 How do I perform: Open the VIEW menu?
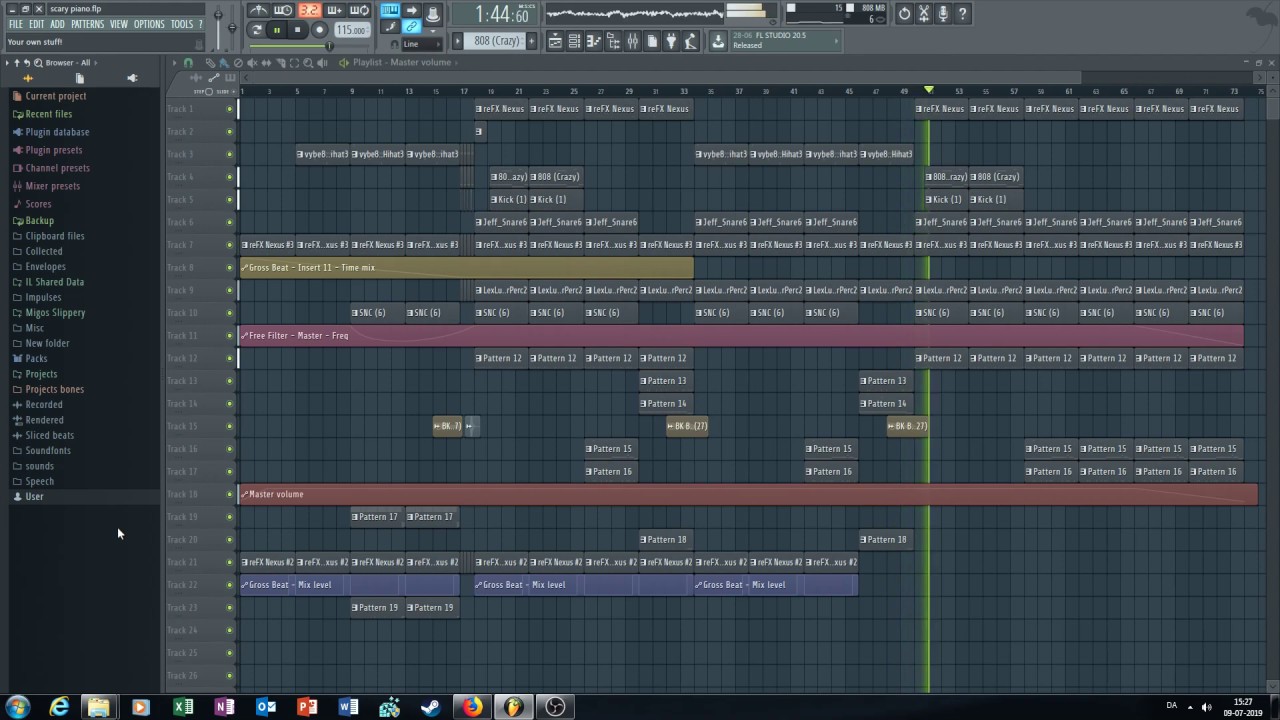tap(119, 24)
